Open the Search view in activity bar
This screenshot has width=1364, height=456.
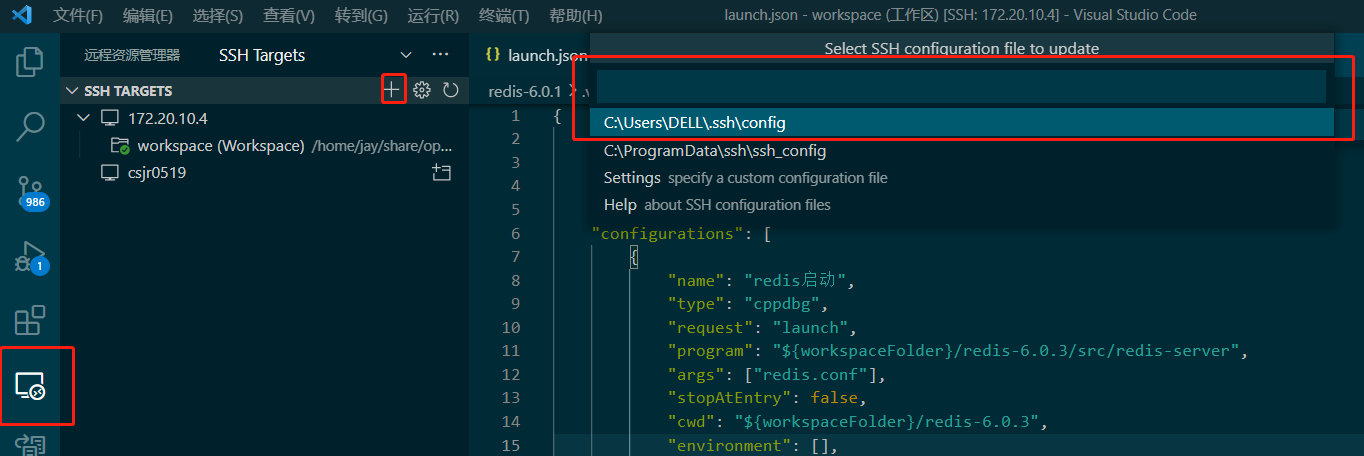tap(30, 126)
